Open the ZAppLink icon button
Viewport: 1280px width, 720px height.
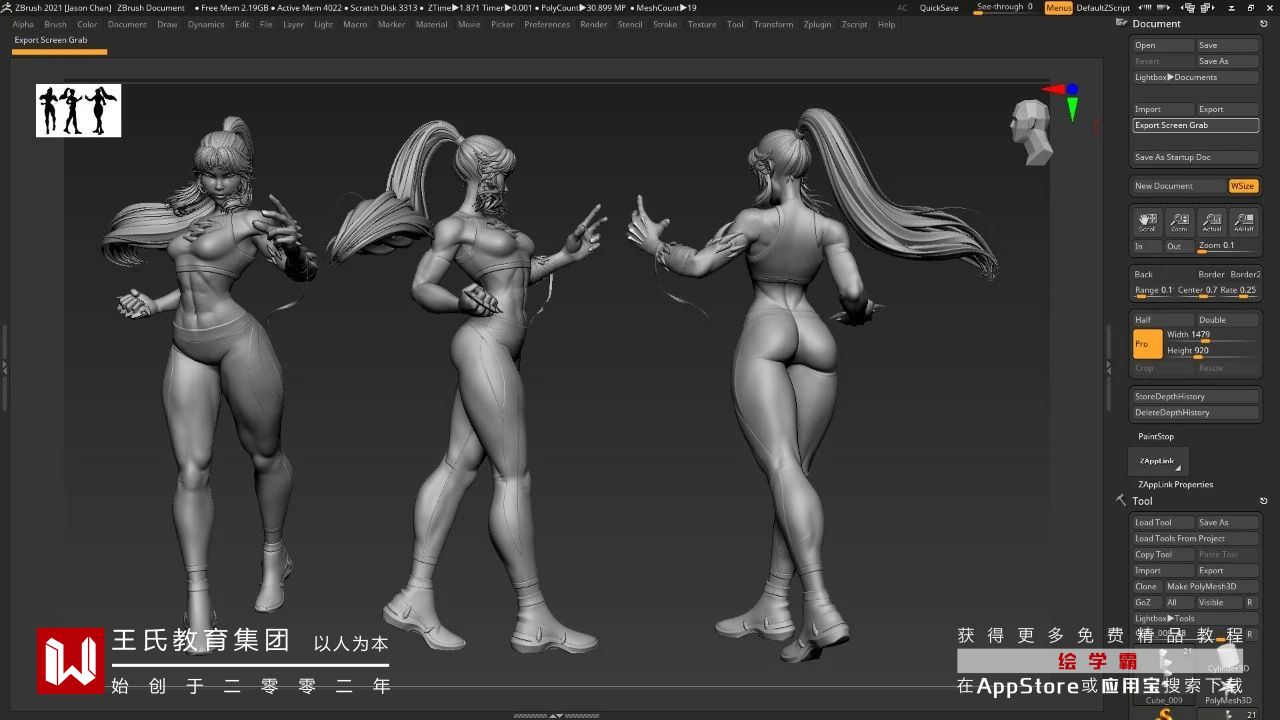point(1158,461)
